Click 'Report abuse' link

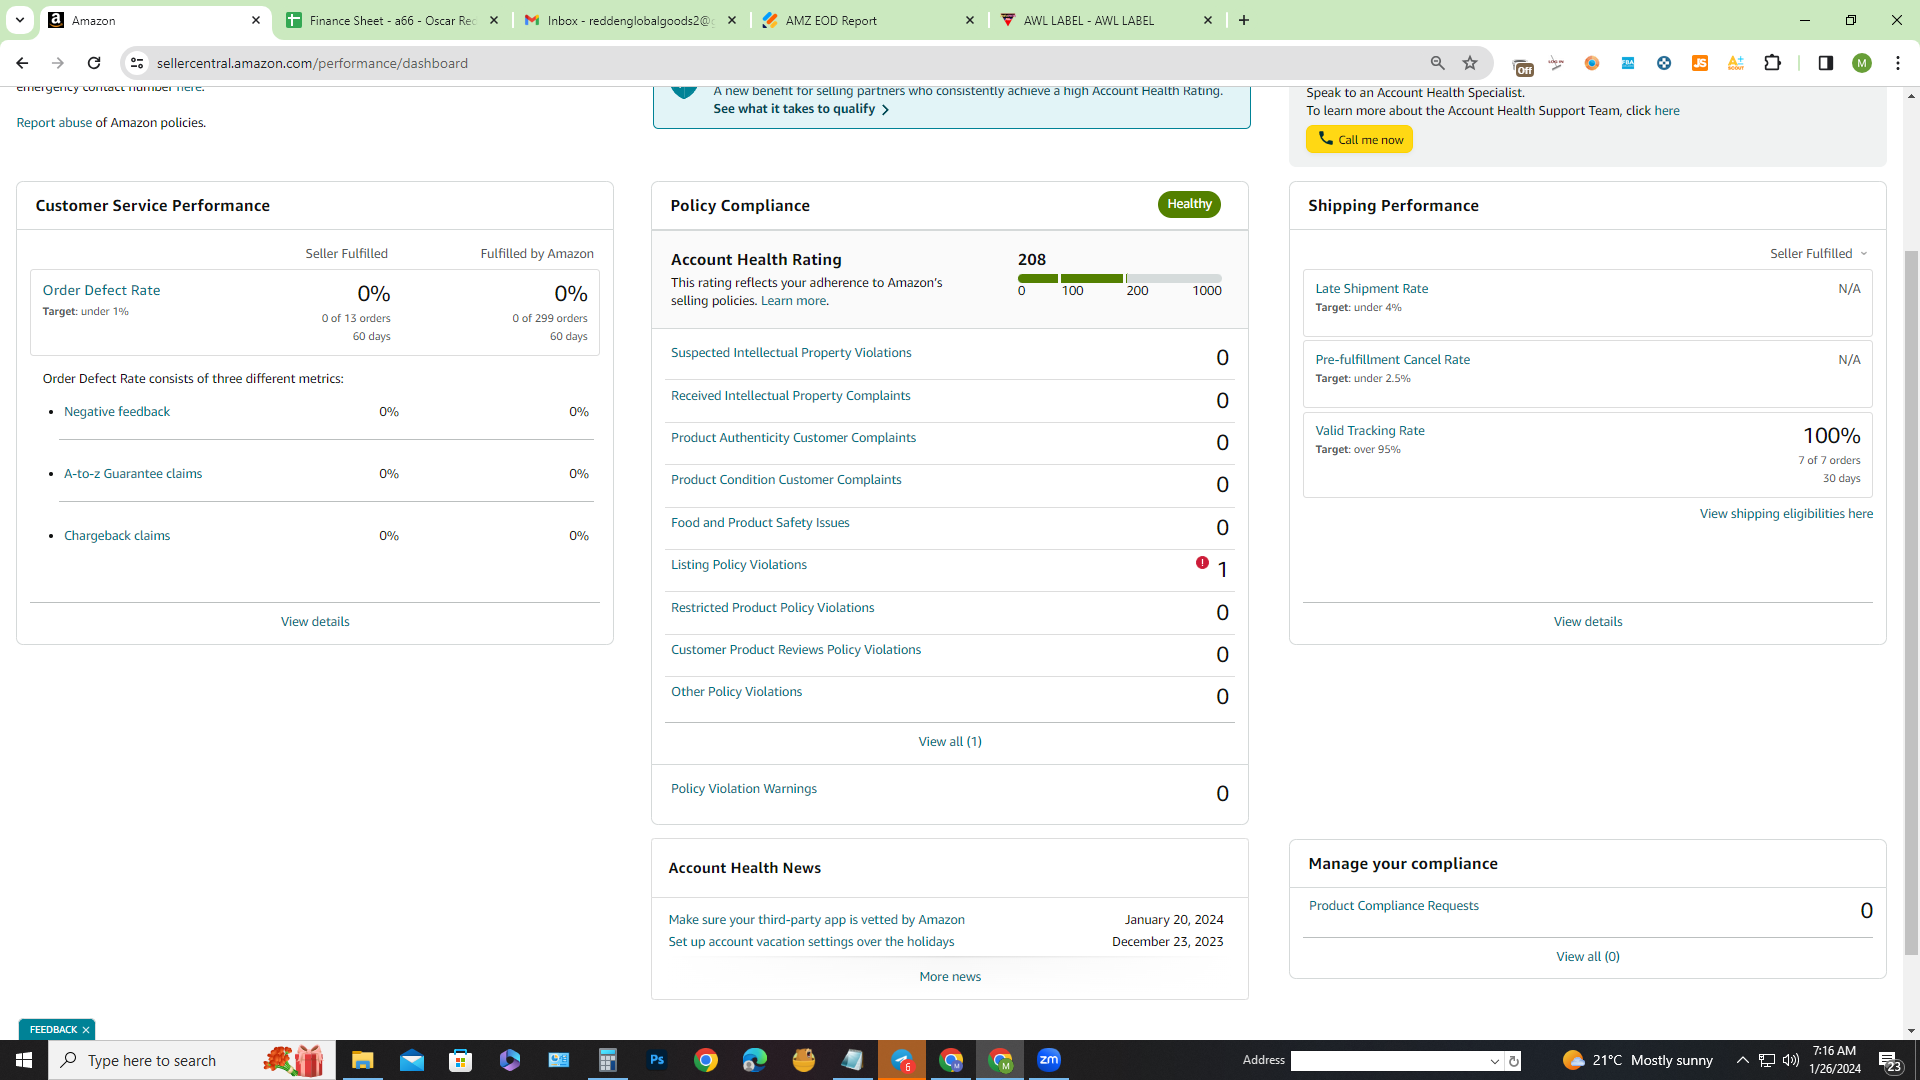coord(54,122)
